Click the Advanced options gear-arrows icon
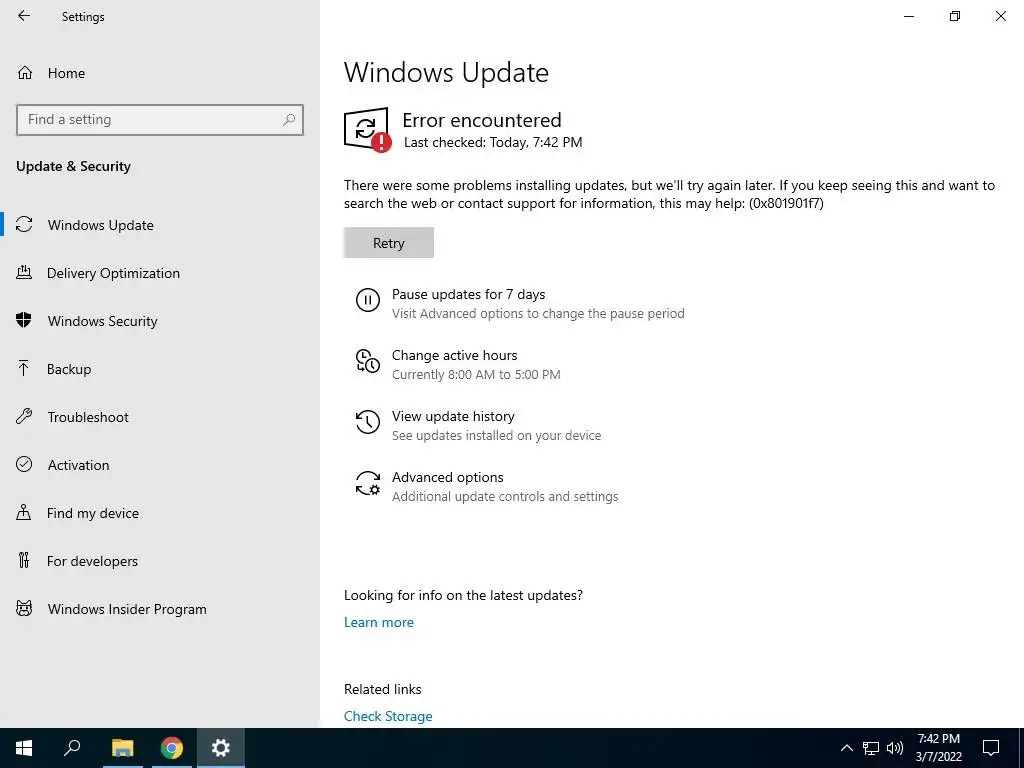1024x768 pixels. [x=368, y=483]
